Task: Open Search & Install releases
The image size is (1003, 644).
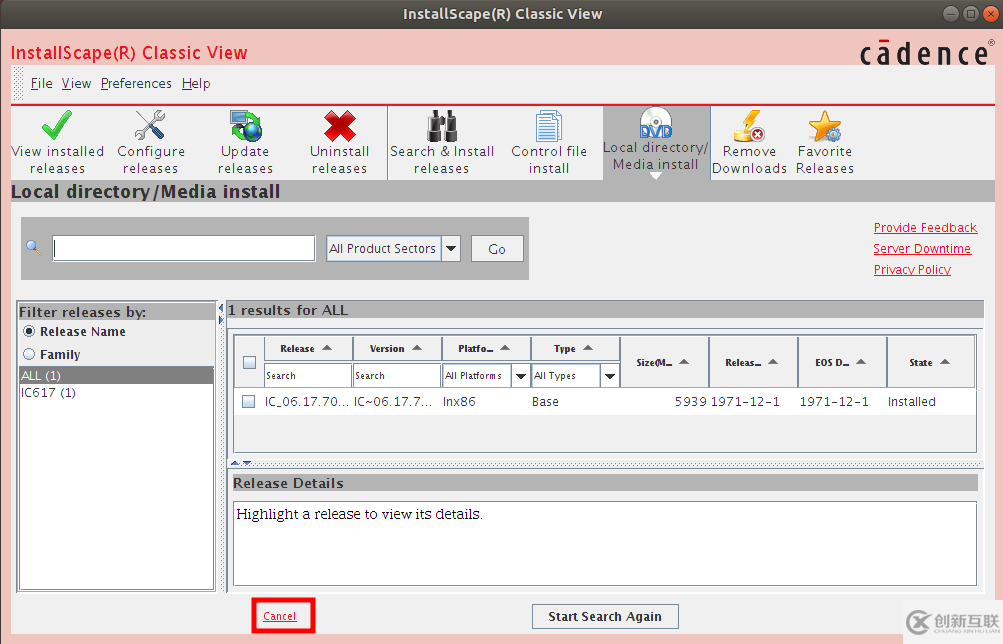Action: [x=442, y=140]
